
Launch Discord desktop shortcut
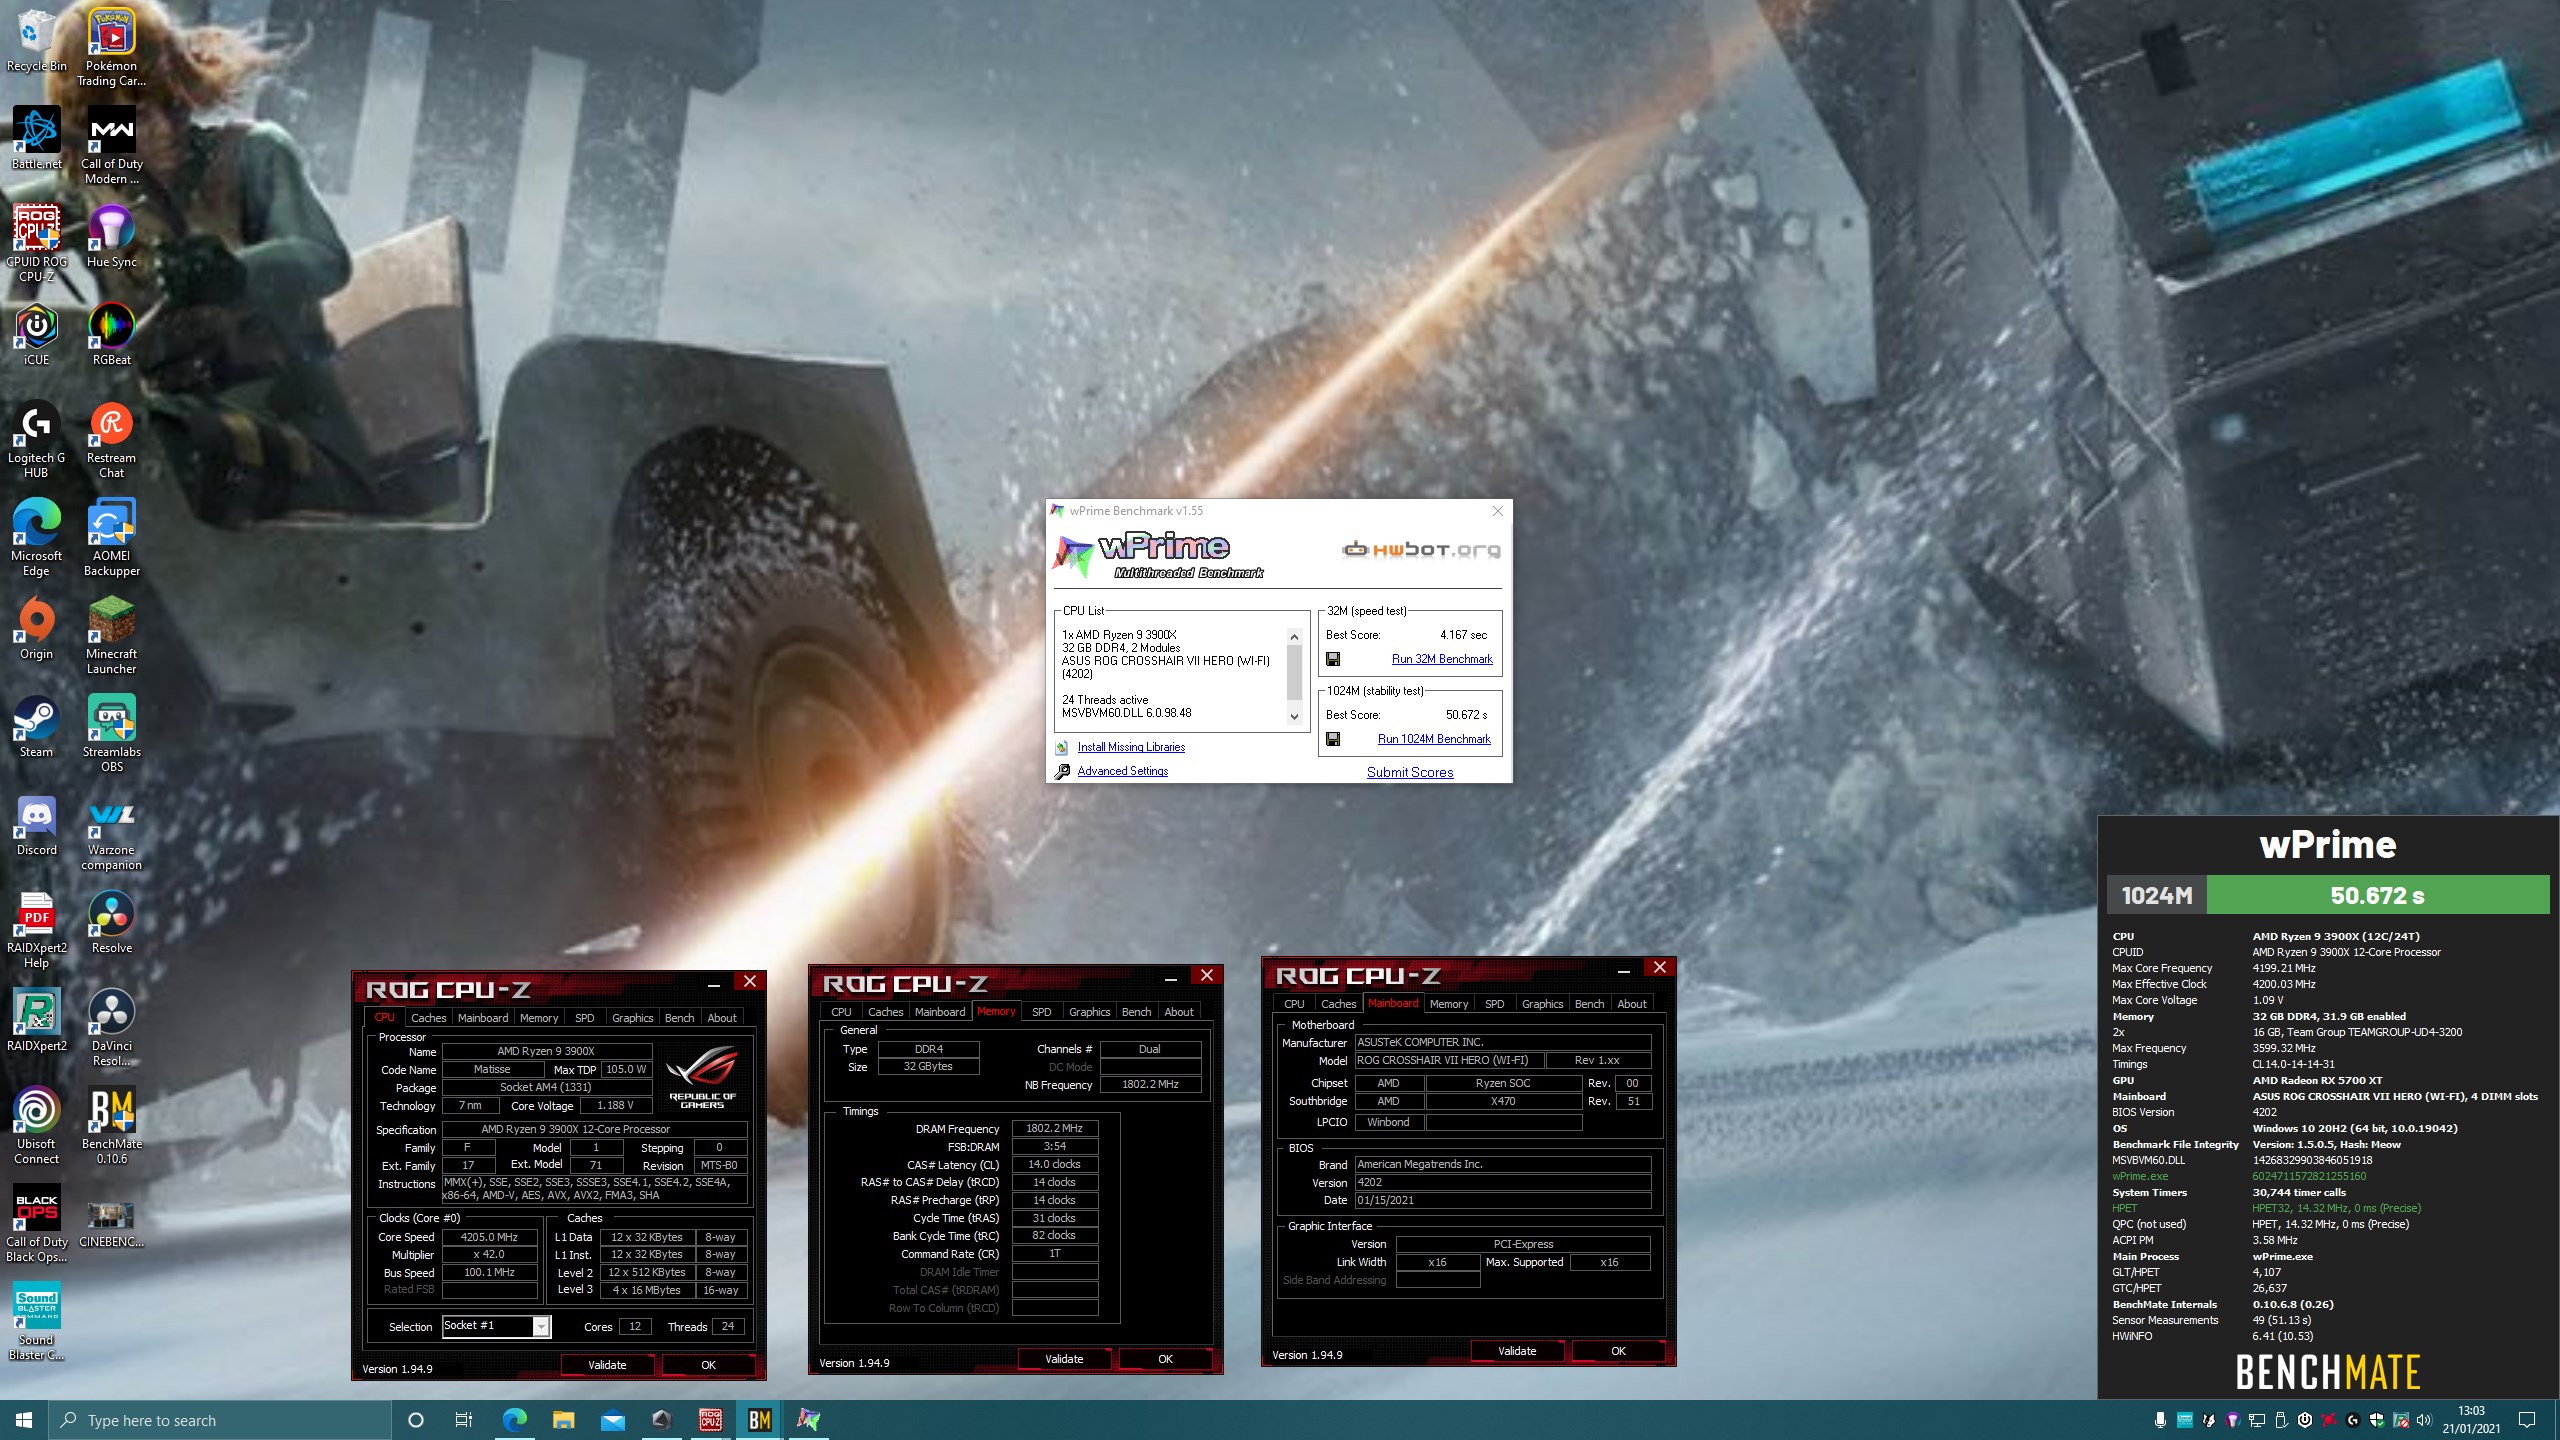pyautogui.click(x=36, y=824)
